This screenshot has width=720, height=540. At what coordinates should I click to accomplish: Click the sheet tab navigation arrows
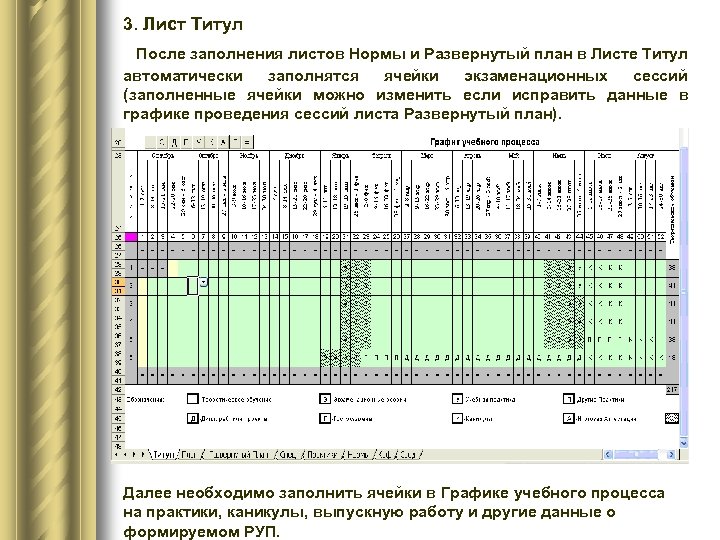point(131,455)
